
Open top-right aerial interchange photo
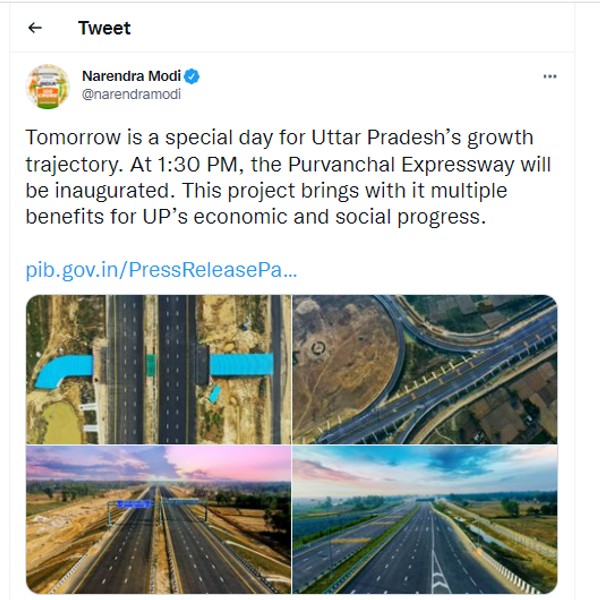425,368
